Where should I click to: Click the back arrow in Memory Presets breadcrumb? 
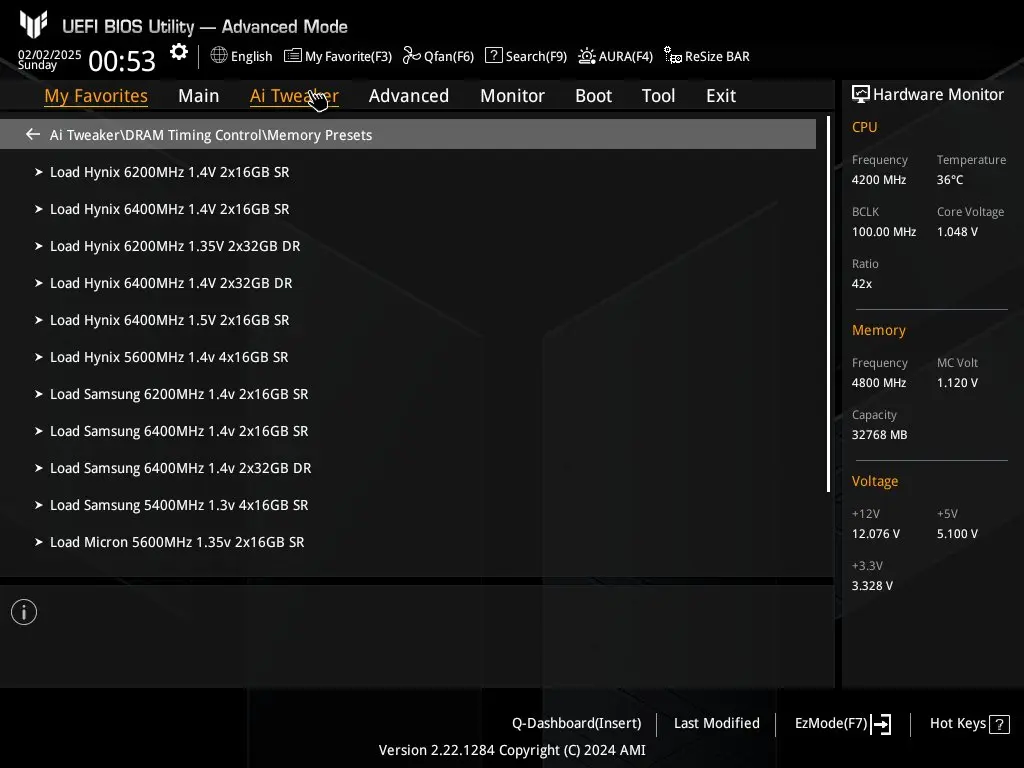(33, 134)
